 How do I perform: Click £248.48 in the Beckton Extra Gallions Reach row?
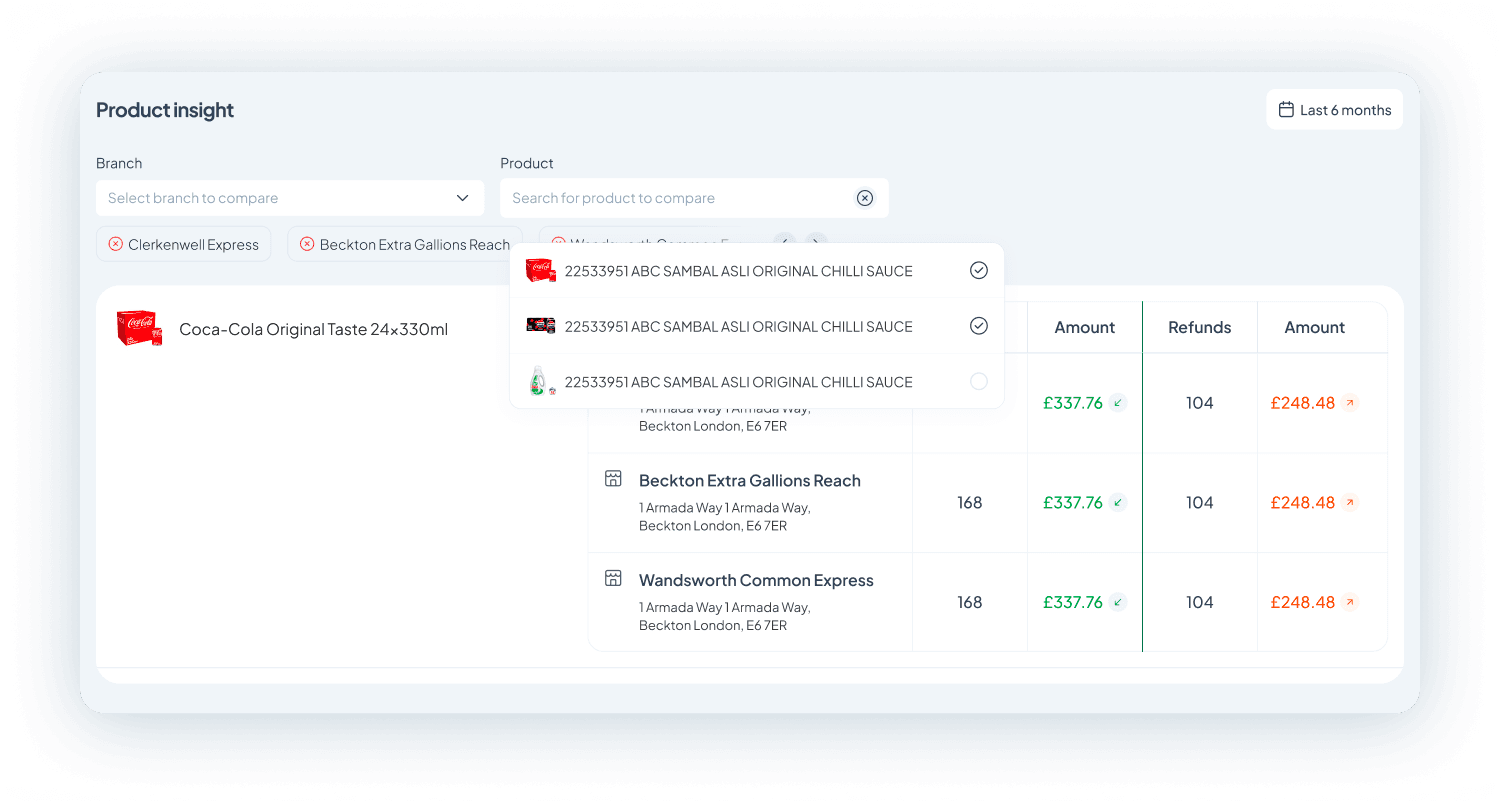pyautogui.click(x=1303, y=503)
